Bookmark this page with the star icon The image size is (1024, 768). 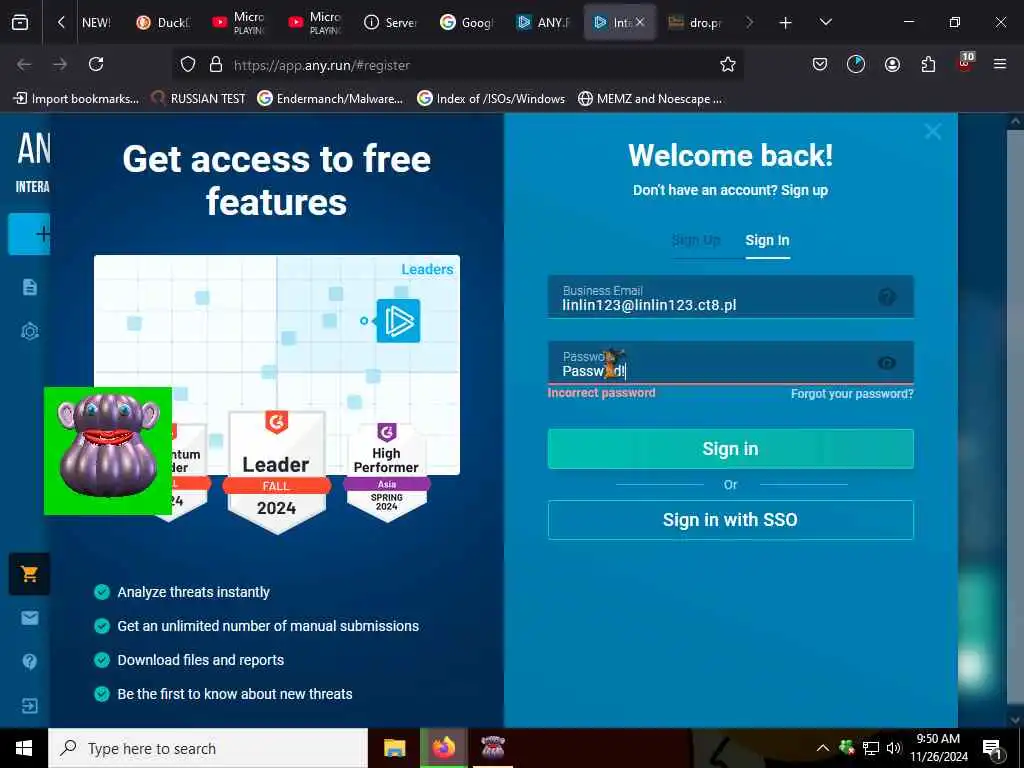pyautogui.click(x=728, y=64)
